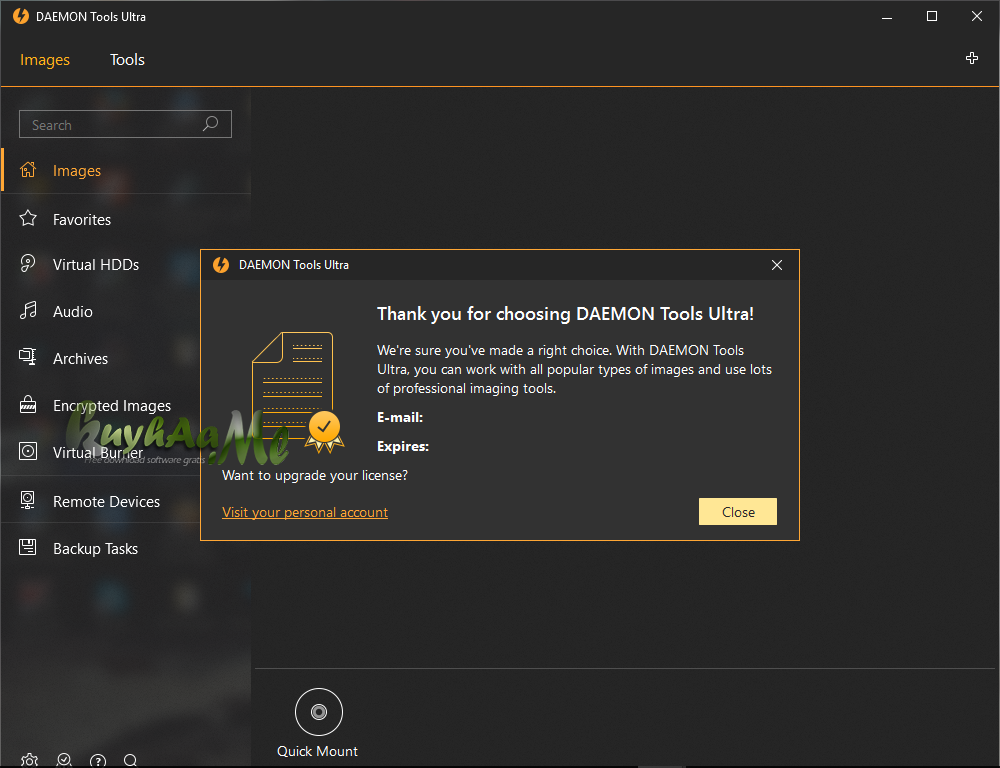The height and width of the screenshot is (768, 1000).
Task: Select the Audio music note icon
Action: pyautogui.click(x=28, y=311)
